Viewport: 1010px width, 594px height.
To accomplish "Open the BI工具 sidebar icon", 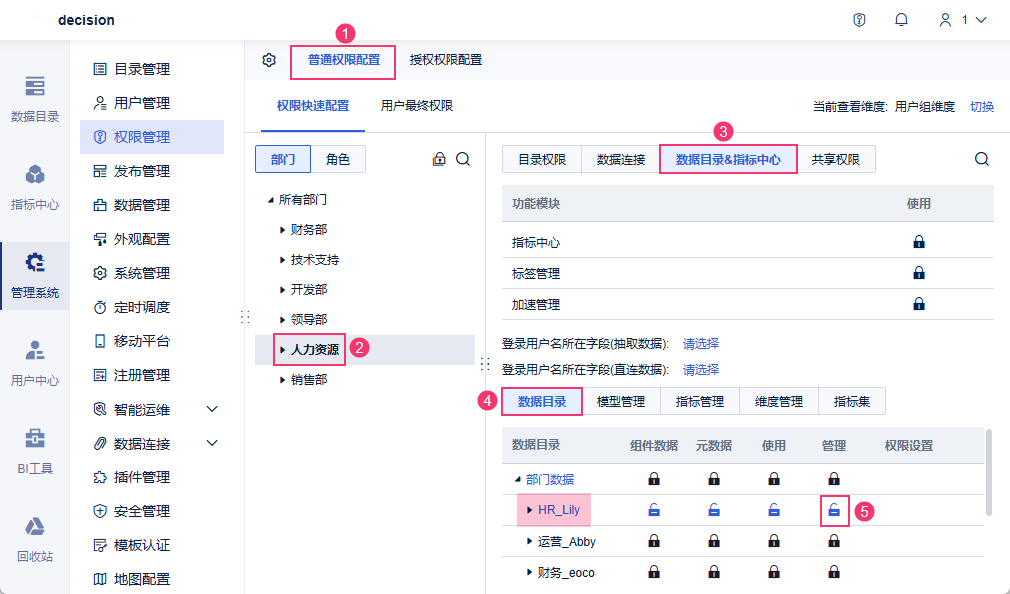I will (x=35, y=450).
